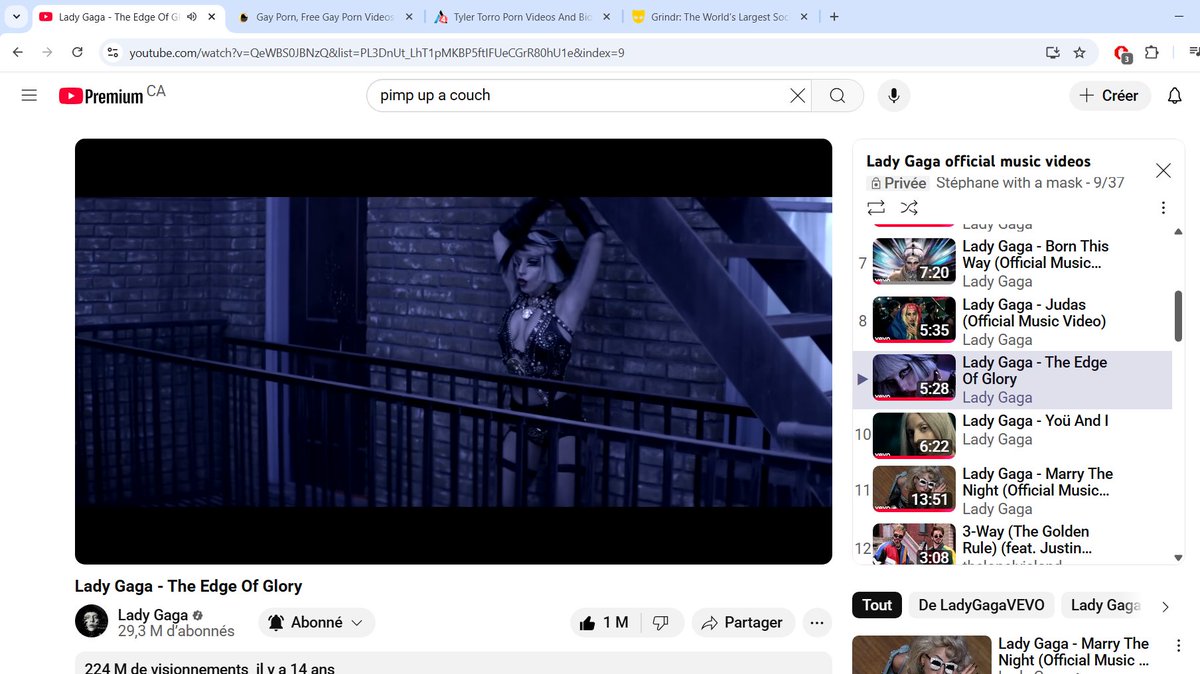This screenshot has width=1200, height=674.
Task: Open the red extension icon with badge
Action: pyautogui.click(x=1123, y=53)
